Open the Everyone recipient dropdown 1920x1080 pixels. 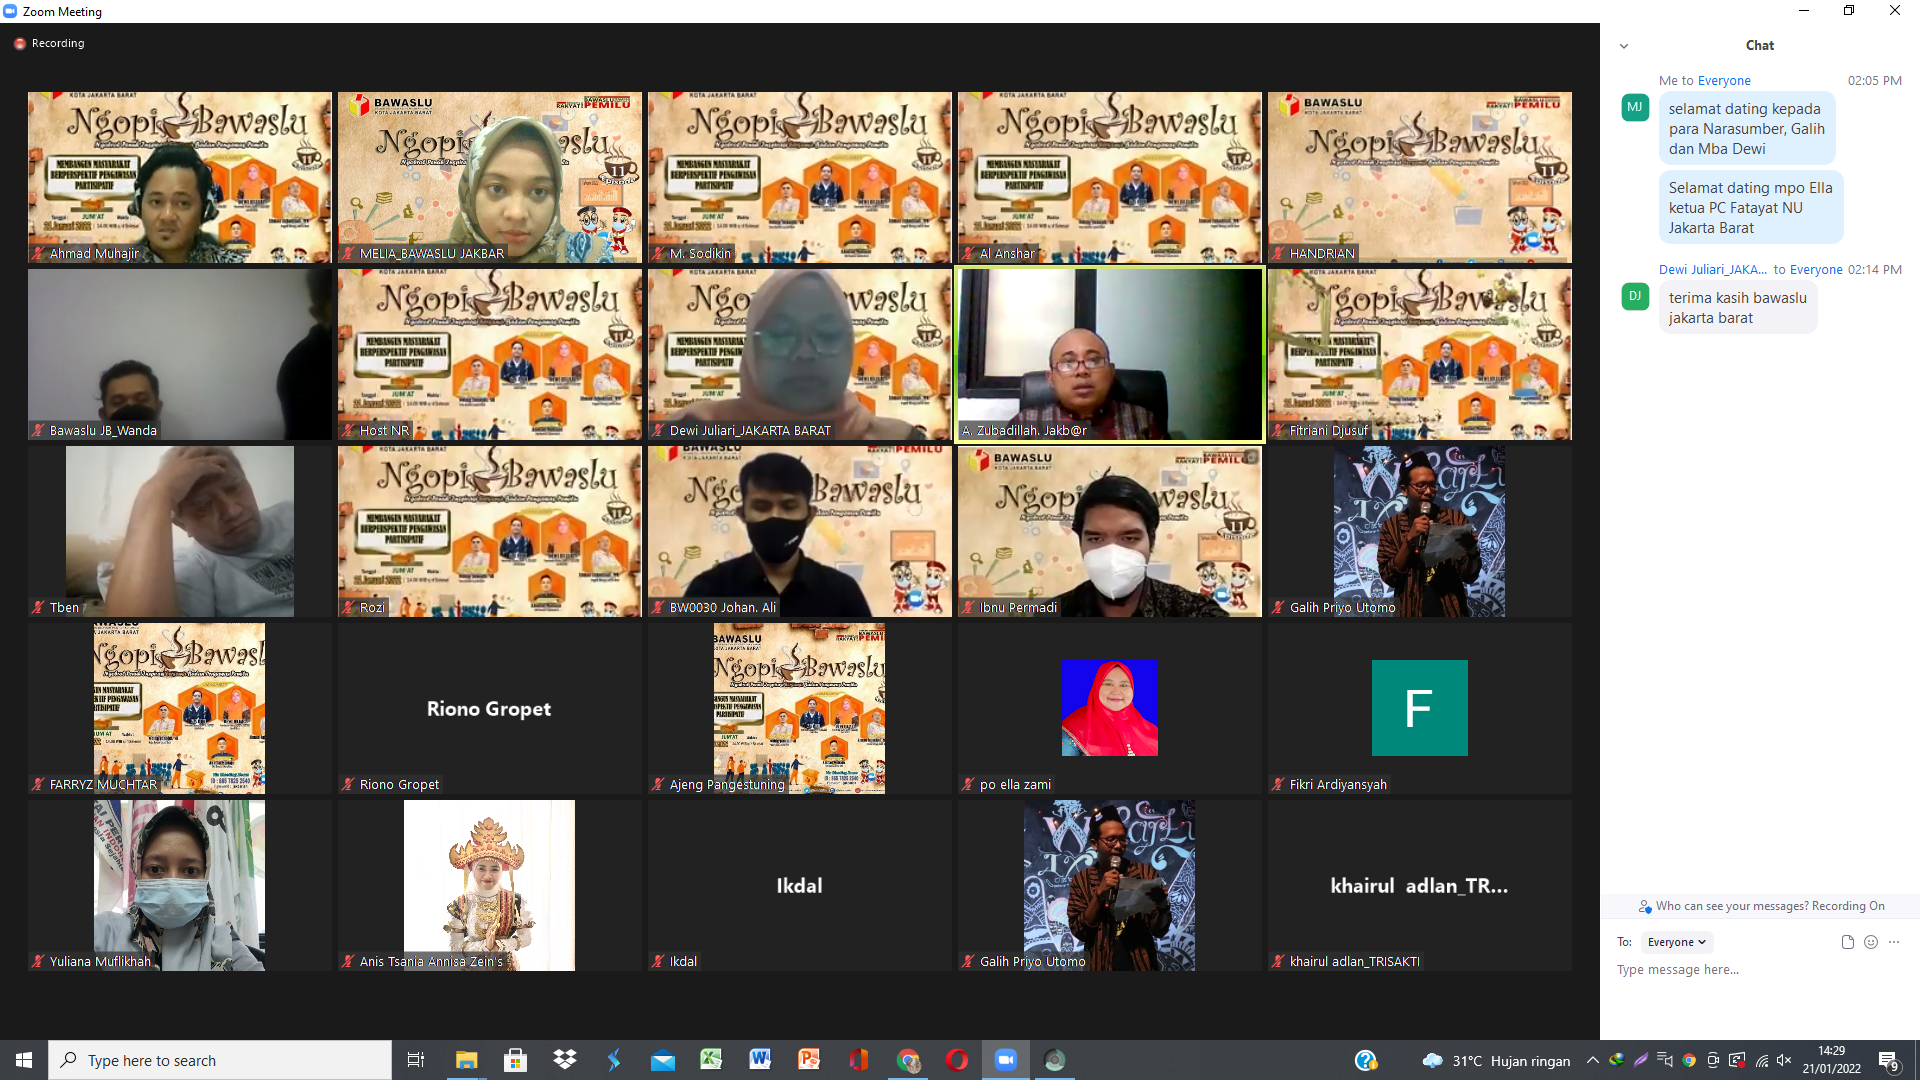1677,942
